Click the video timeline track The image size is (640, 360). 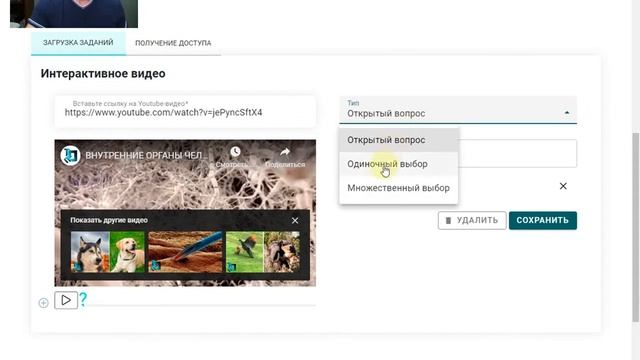(200, 305)
